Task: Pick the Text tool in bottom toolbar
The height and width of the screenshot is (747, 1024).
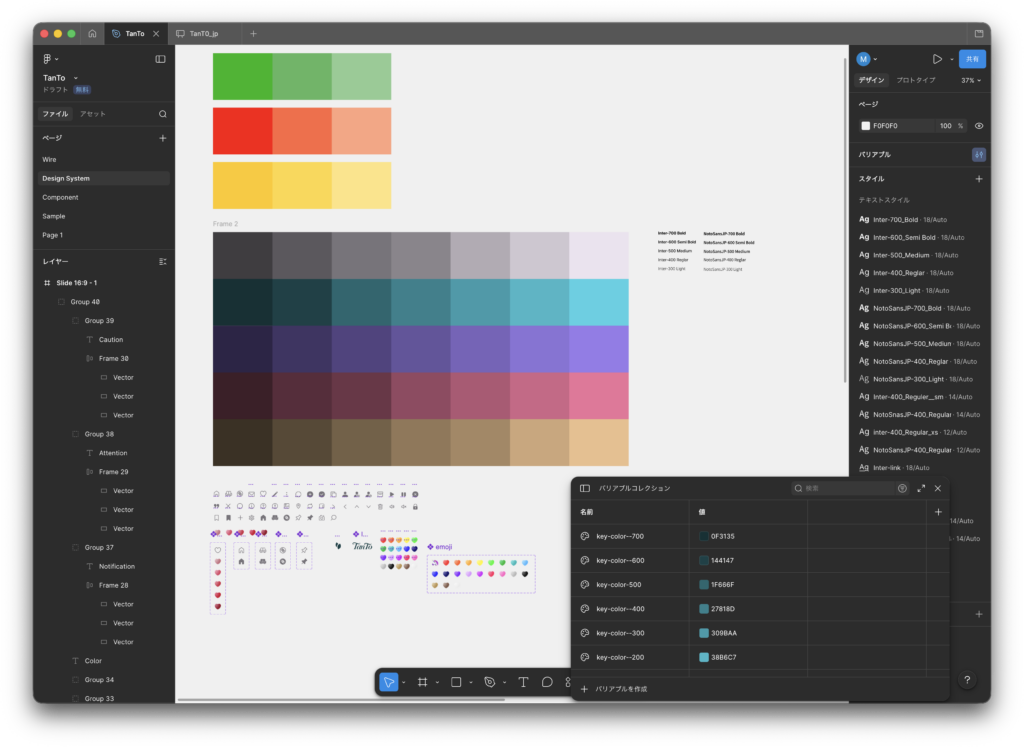Action: pyautogui.click(x=523, y=682)
